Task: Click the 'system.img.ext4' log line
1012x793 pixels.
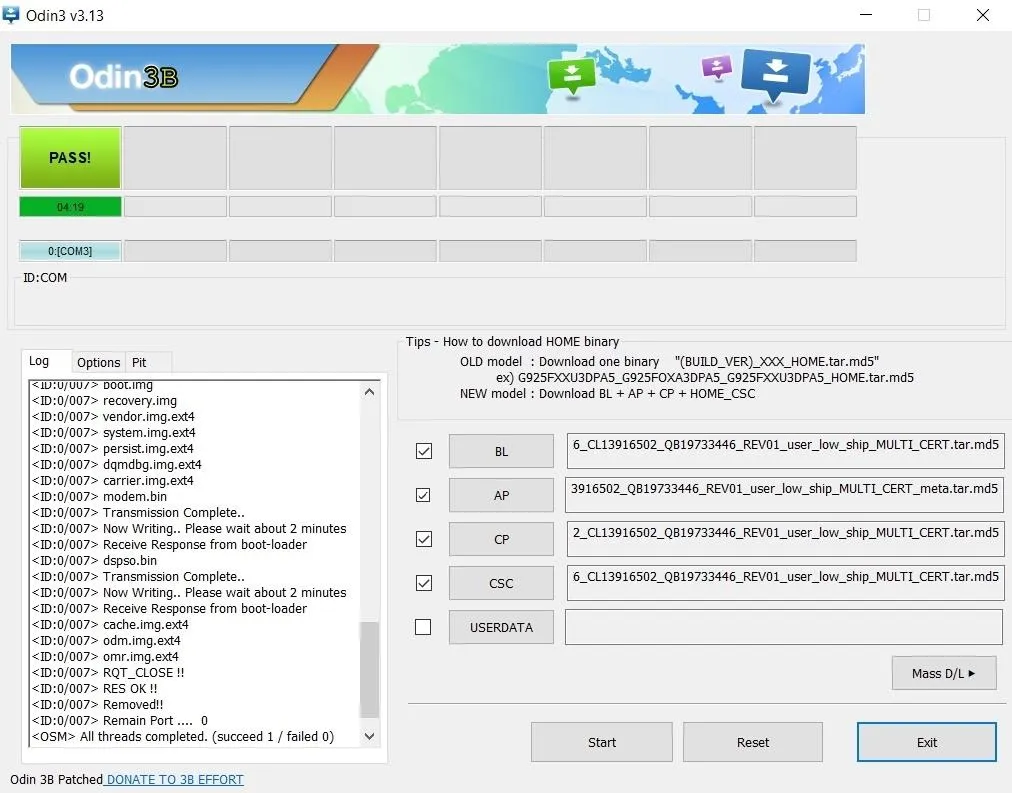Action: tap(114, 432)
